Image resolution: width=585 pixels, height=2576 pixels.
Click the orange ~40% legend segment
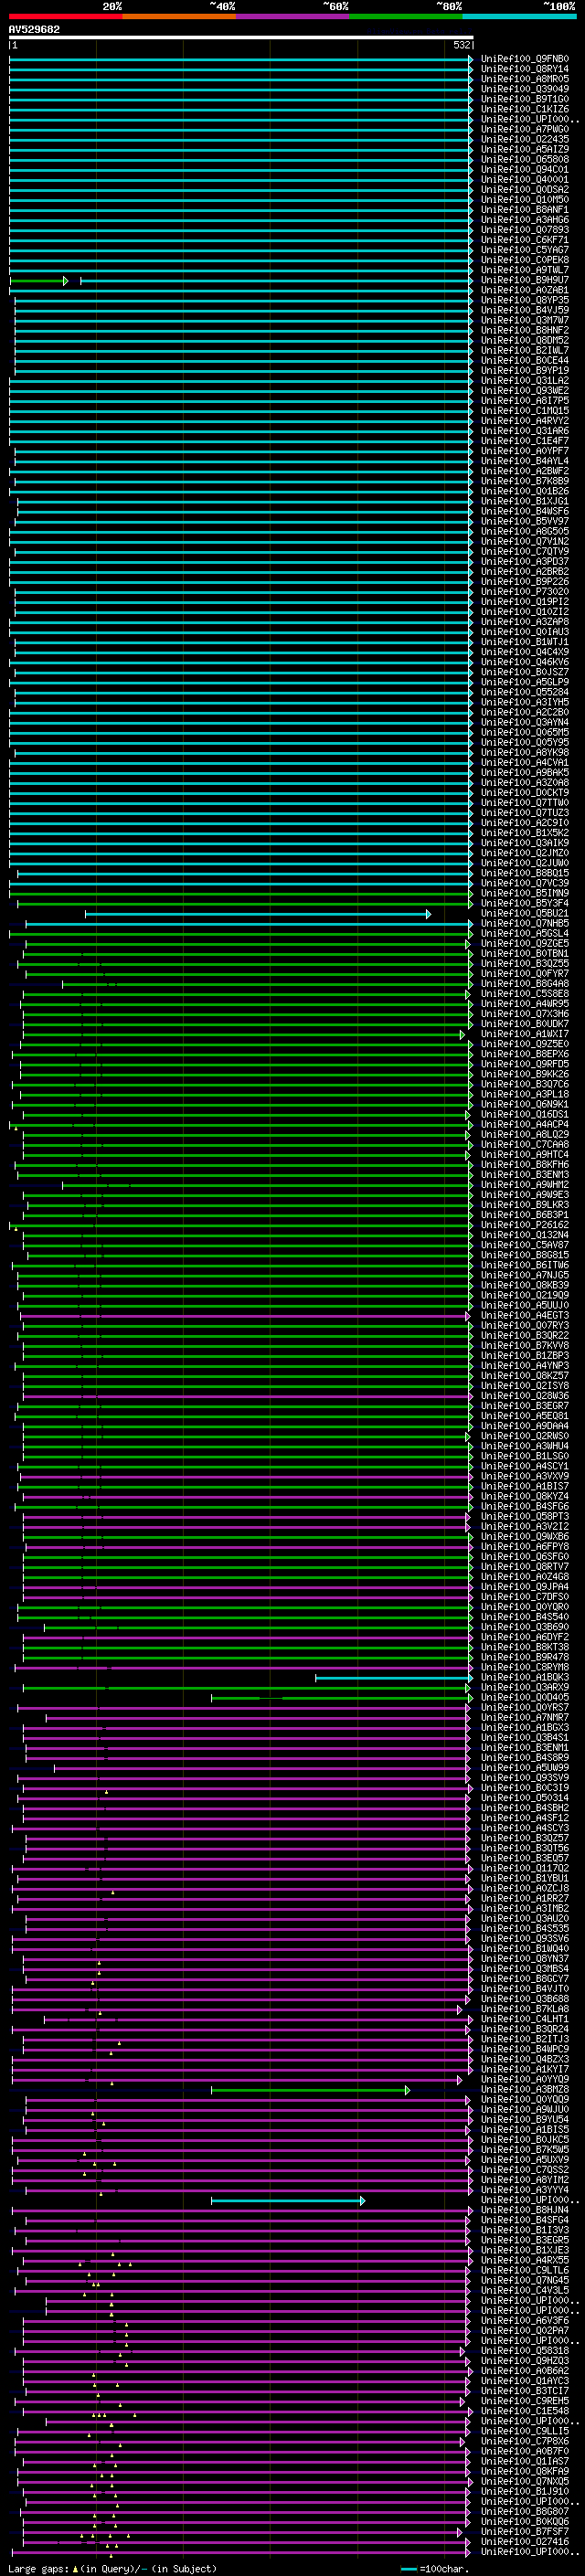(179, 17)
